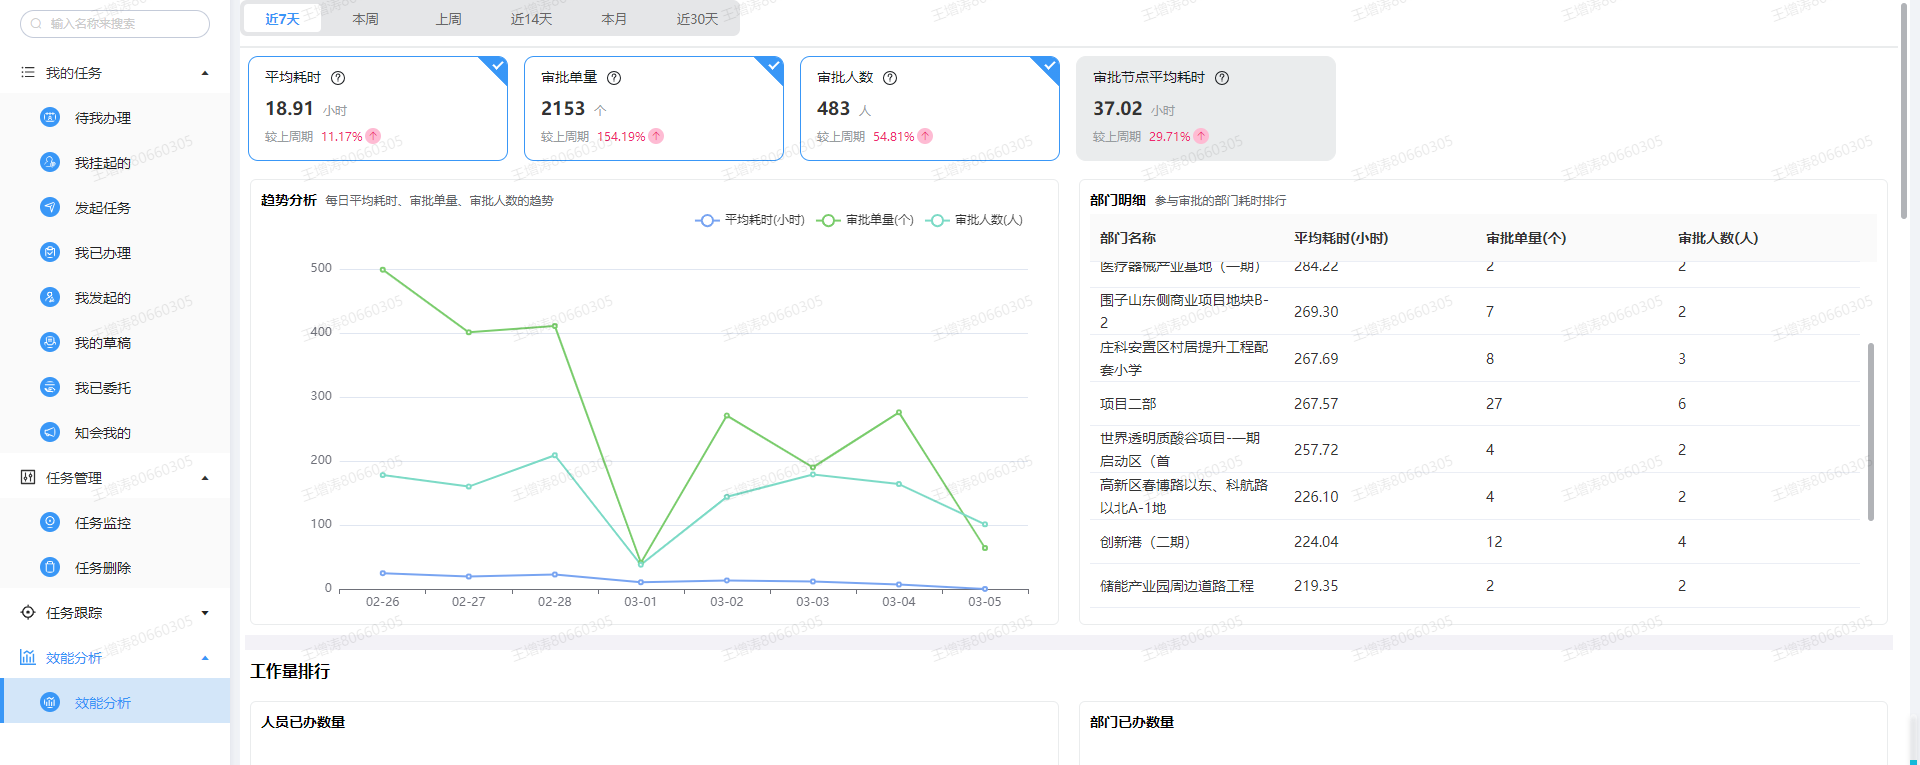
Task: Deselect the 平均耗时 metric card
Action: click(377, 108)
